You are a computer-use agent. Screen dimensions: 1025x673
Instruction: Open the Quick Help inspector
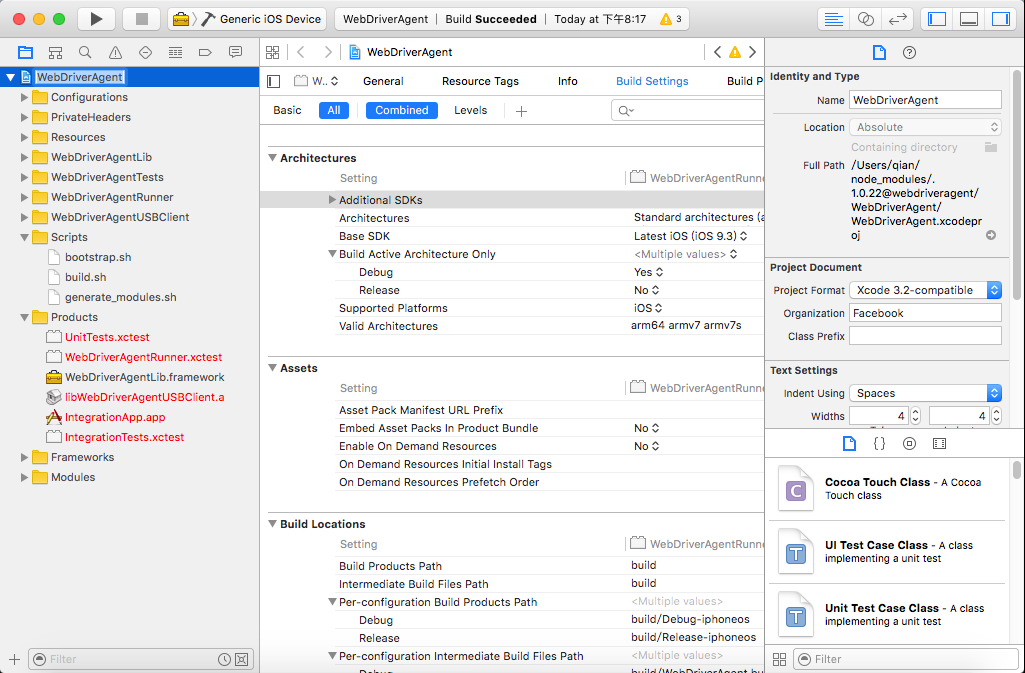(x=909, y=52)
